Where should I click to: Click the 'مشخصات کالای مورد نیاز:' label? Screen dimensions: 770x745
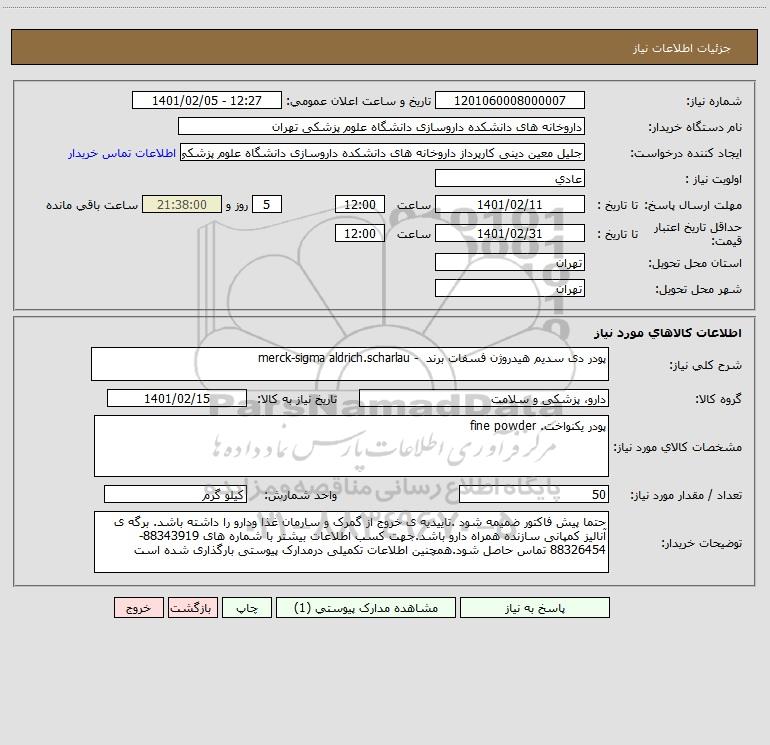click(678, 447)
